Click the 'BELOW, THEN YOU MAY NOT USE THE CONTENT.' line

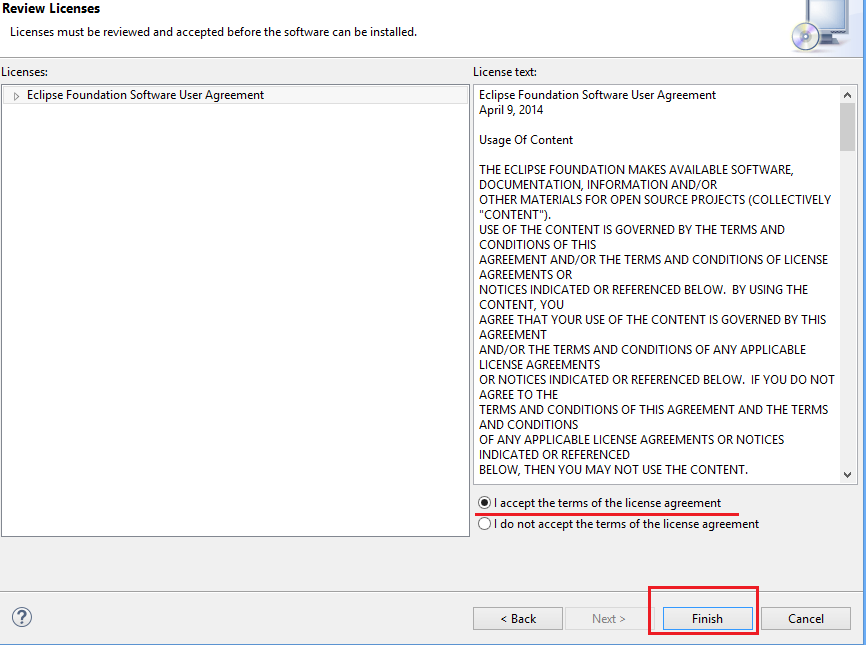613,469
